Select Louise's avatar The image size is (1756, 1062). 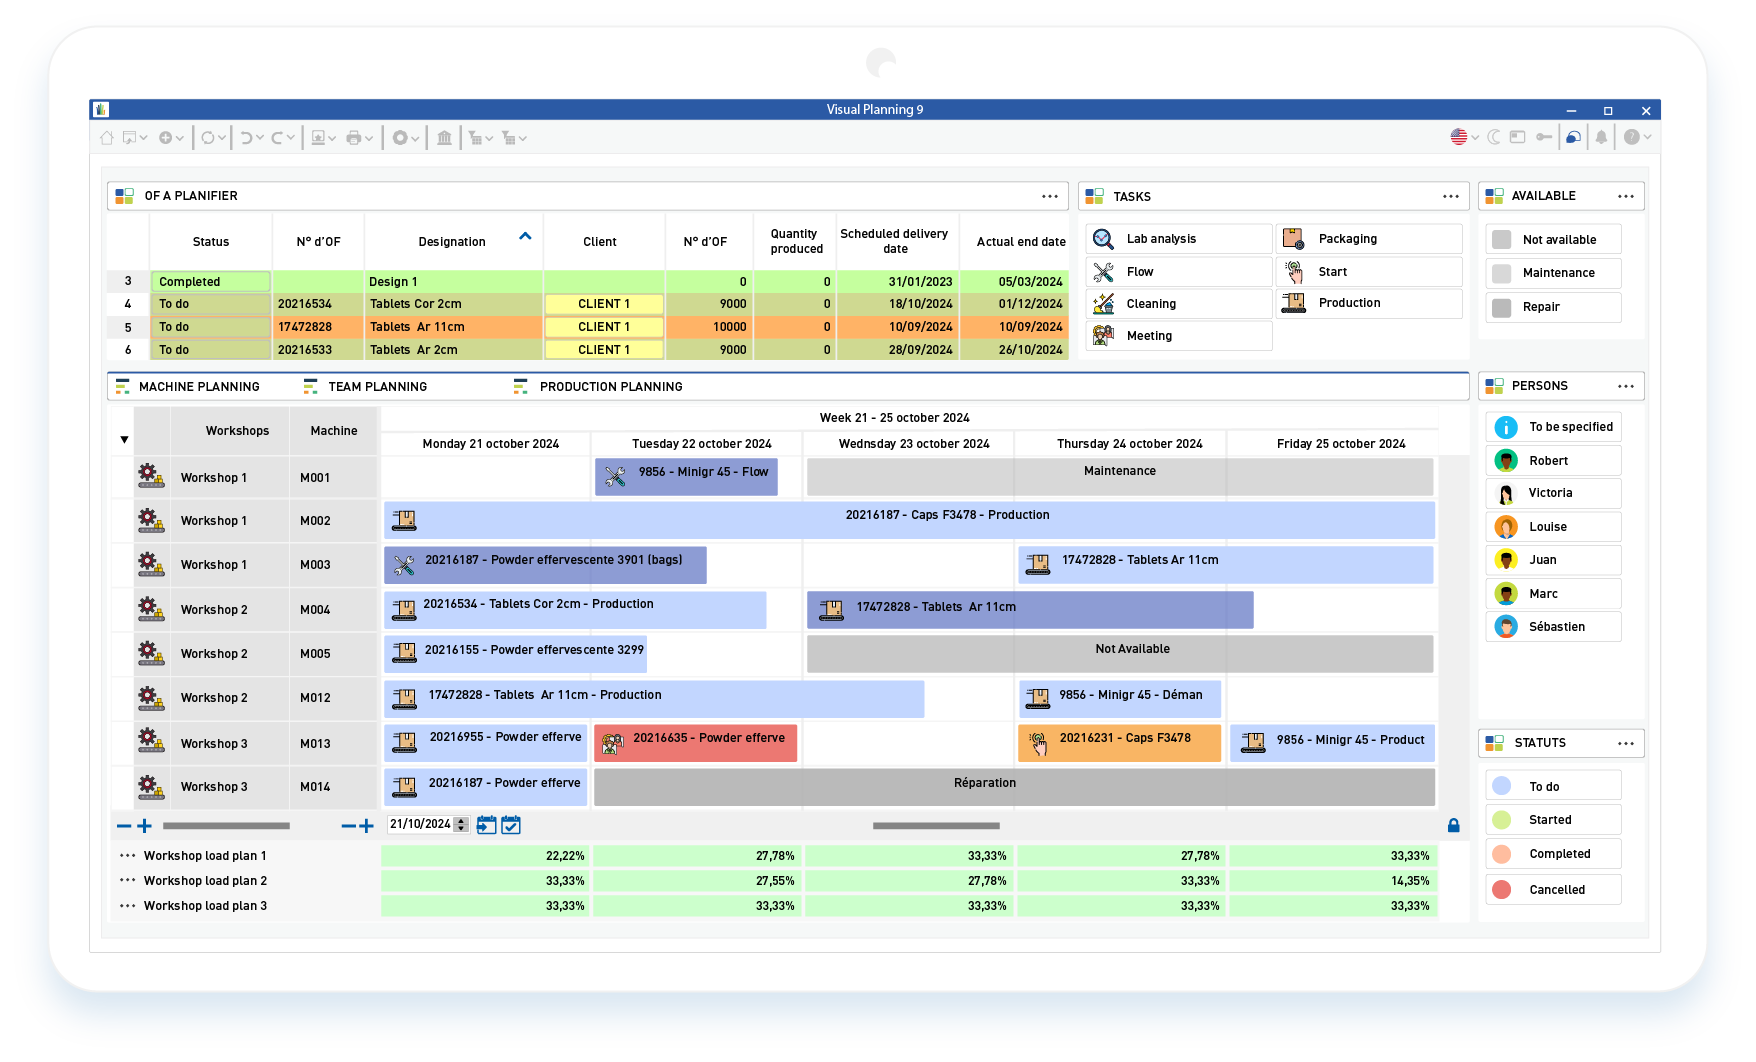[x=1506, y=527]
